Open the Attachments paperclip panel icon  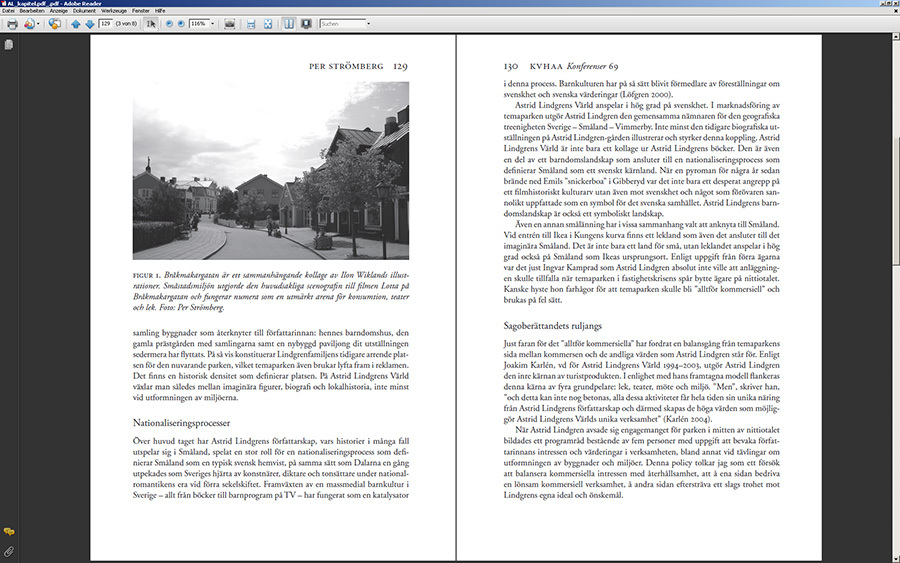9,552
